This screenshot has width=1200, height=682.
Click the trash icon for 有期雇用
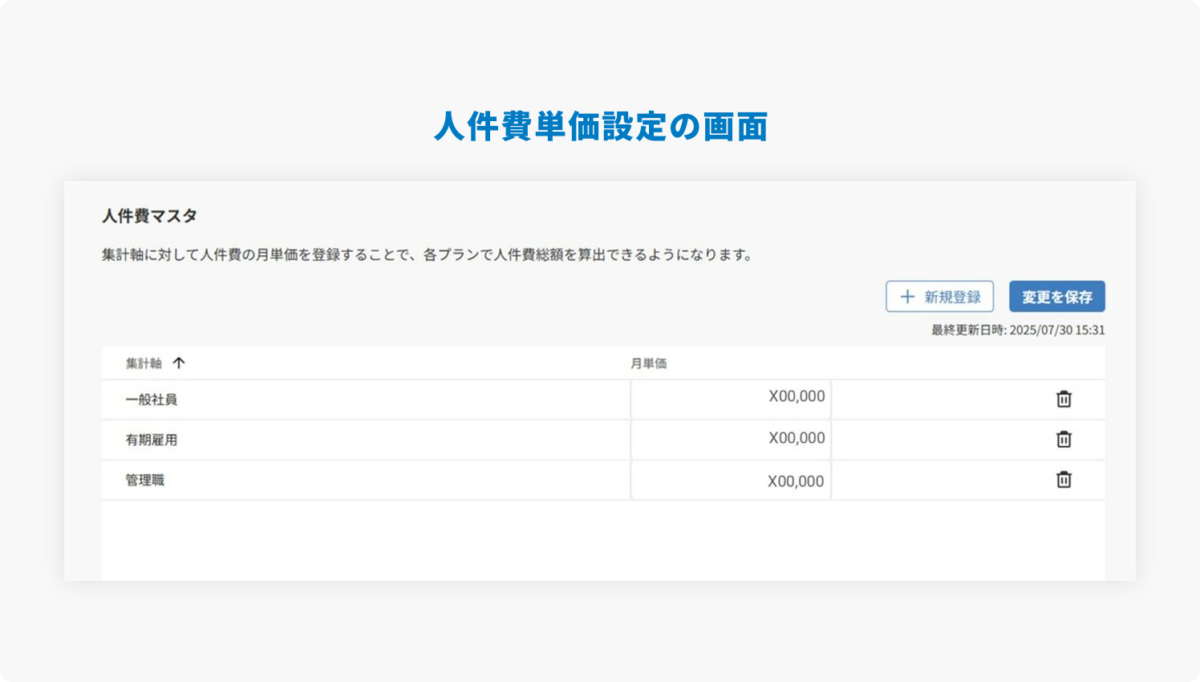coord(1064,439)
